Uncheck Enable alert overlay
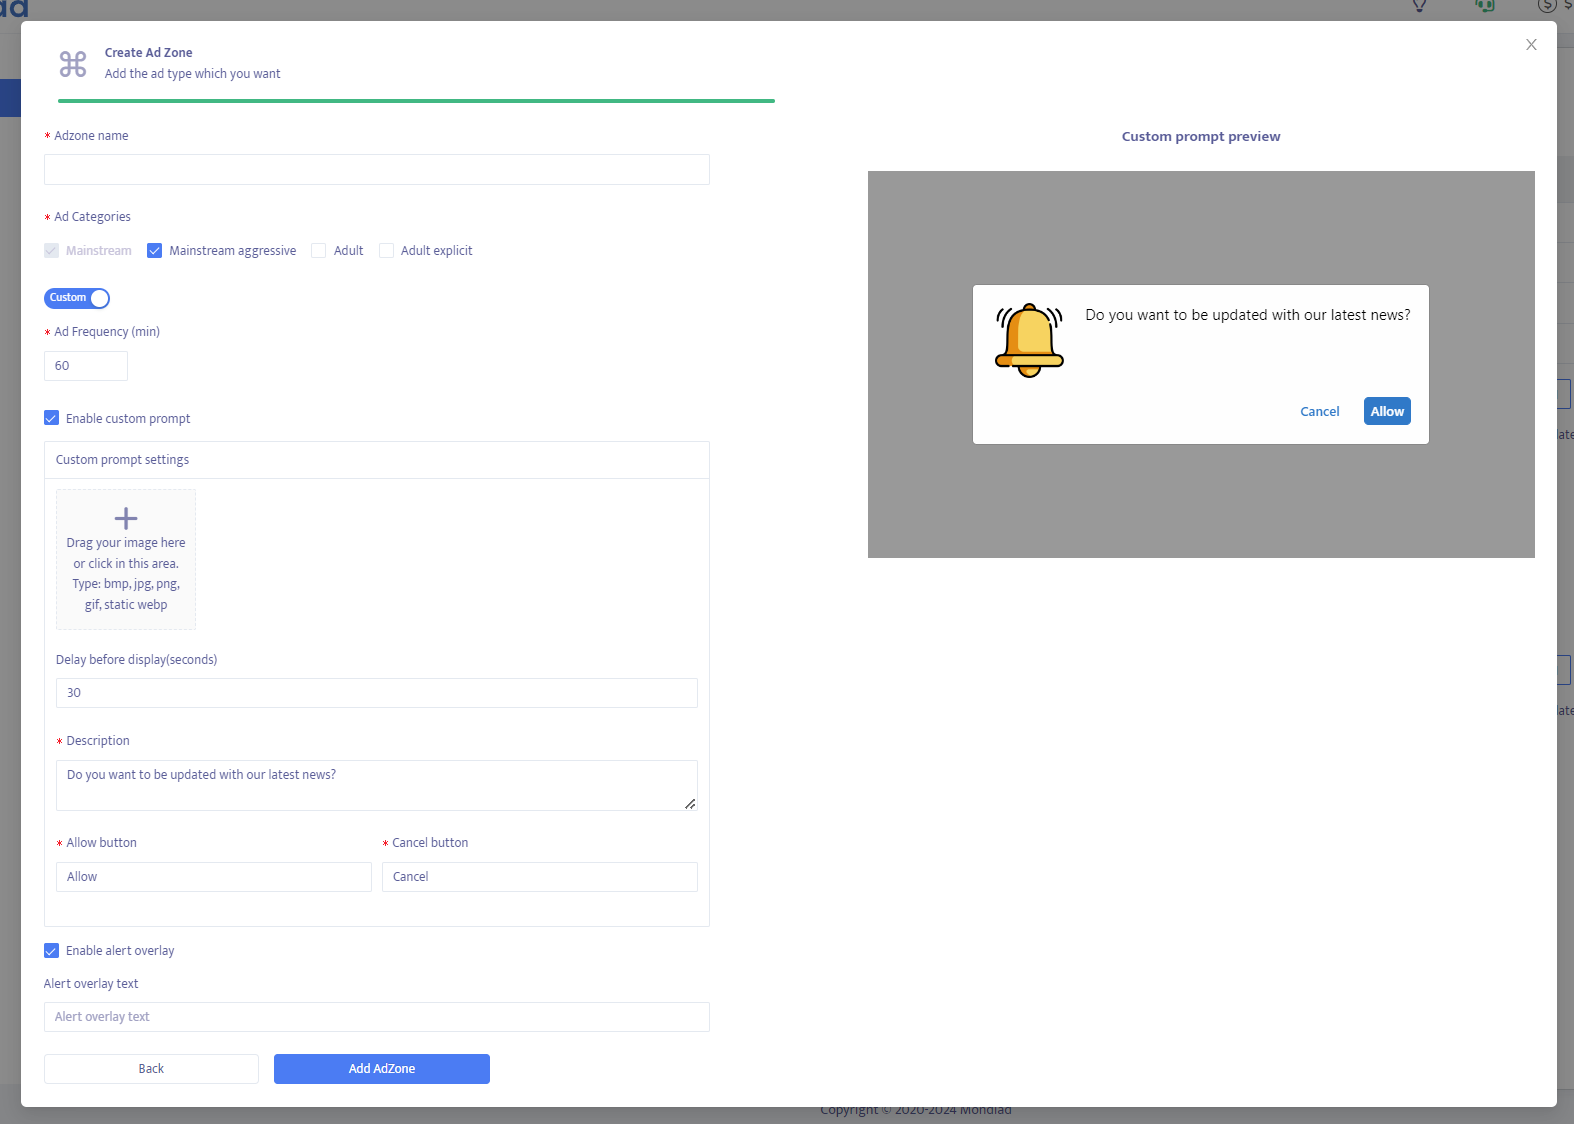This screenshot has height=1124, width=1574. pos(52,951)
